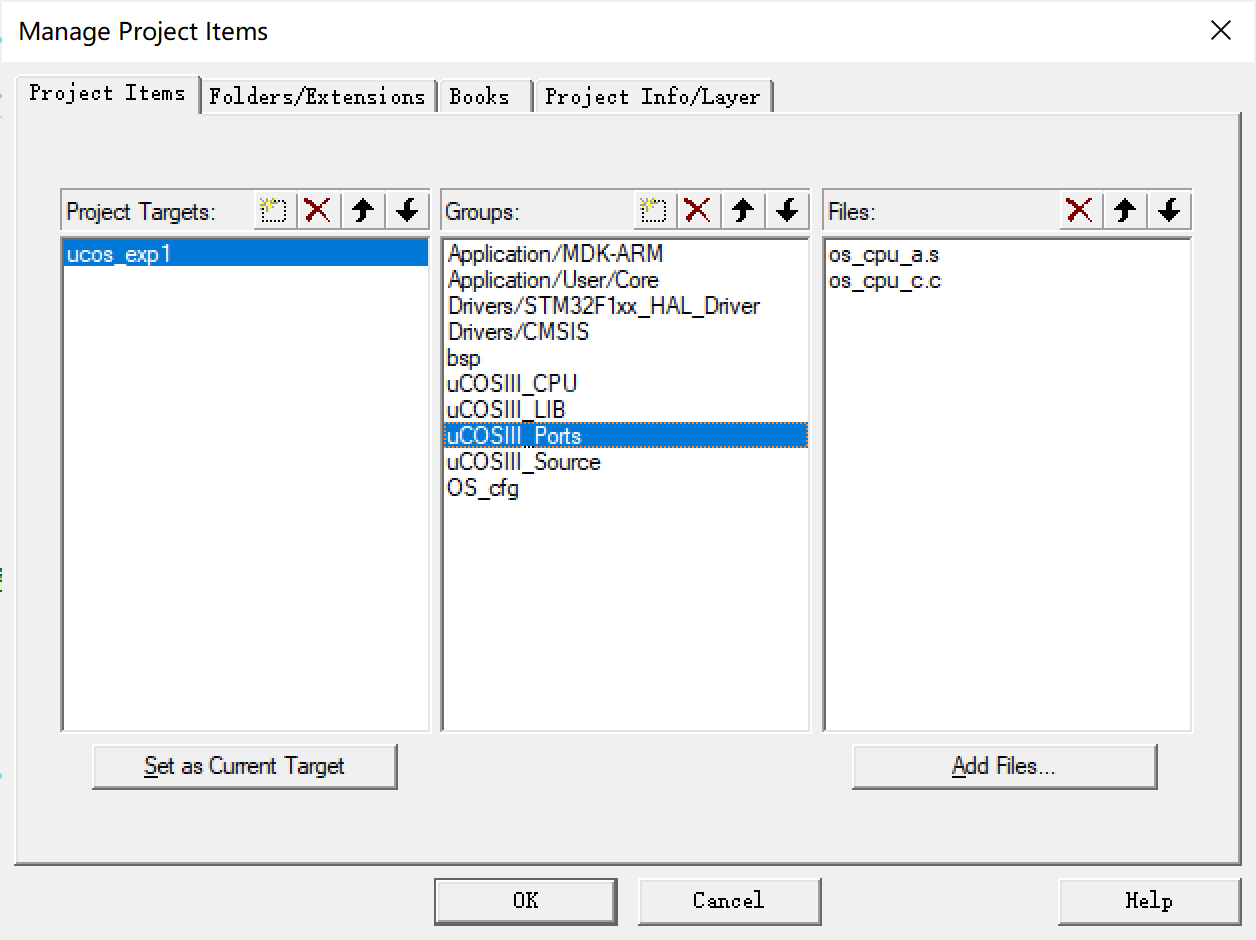Select the os_cpu_c.c file
The height and width of the screenshot is (940, 1256).
(884, 280)
